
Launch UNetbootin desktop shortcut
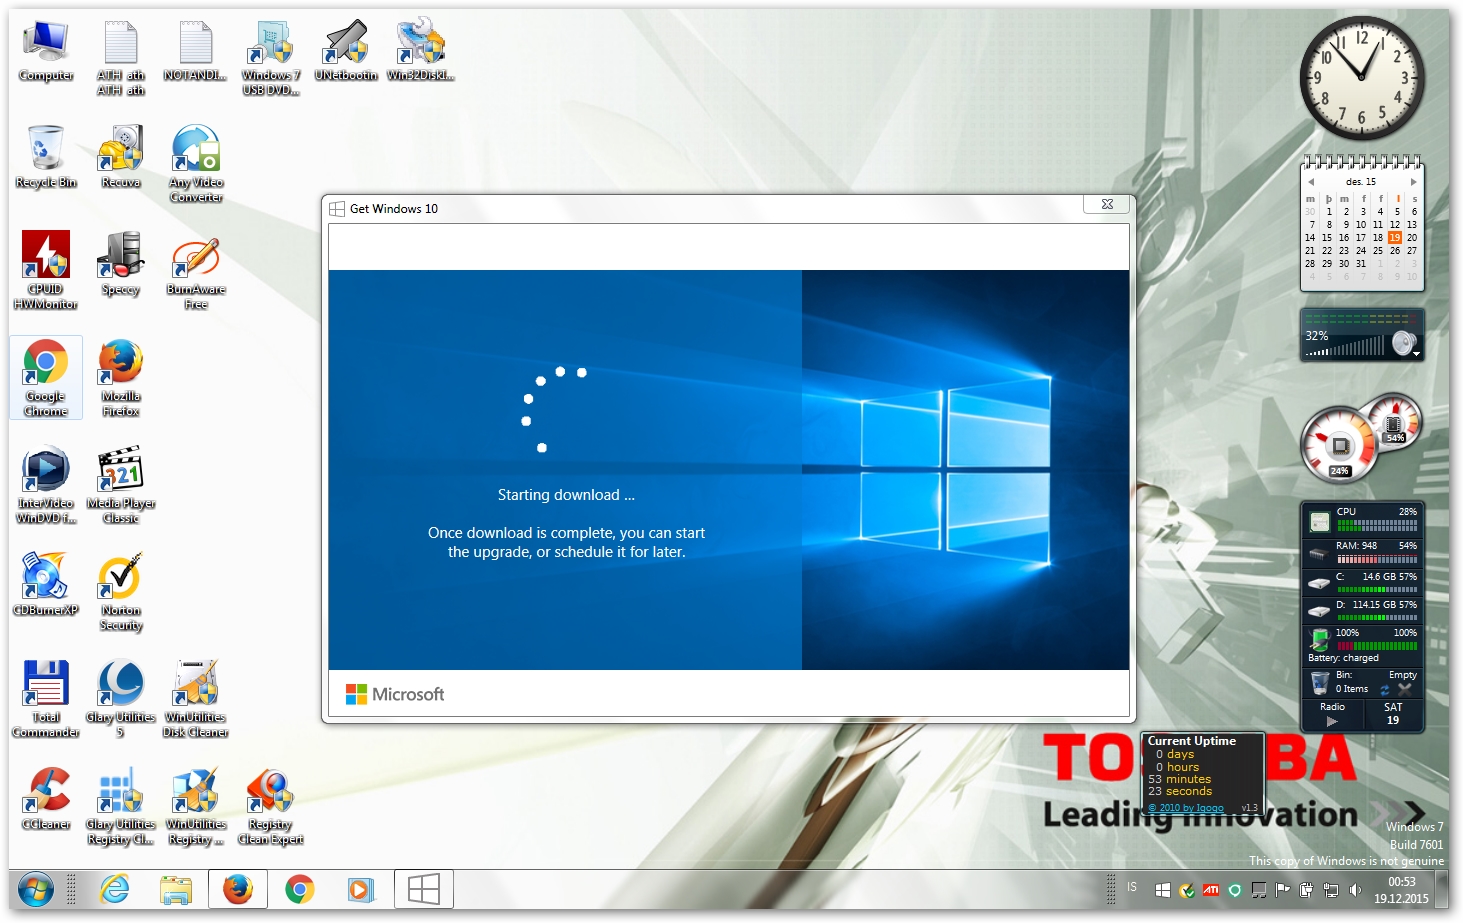coord(346,52)
